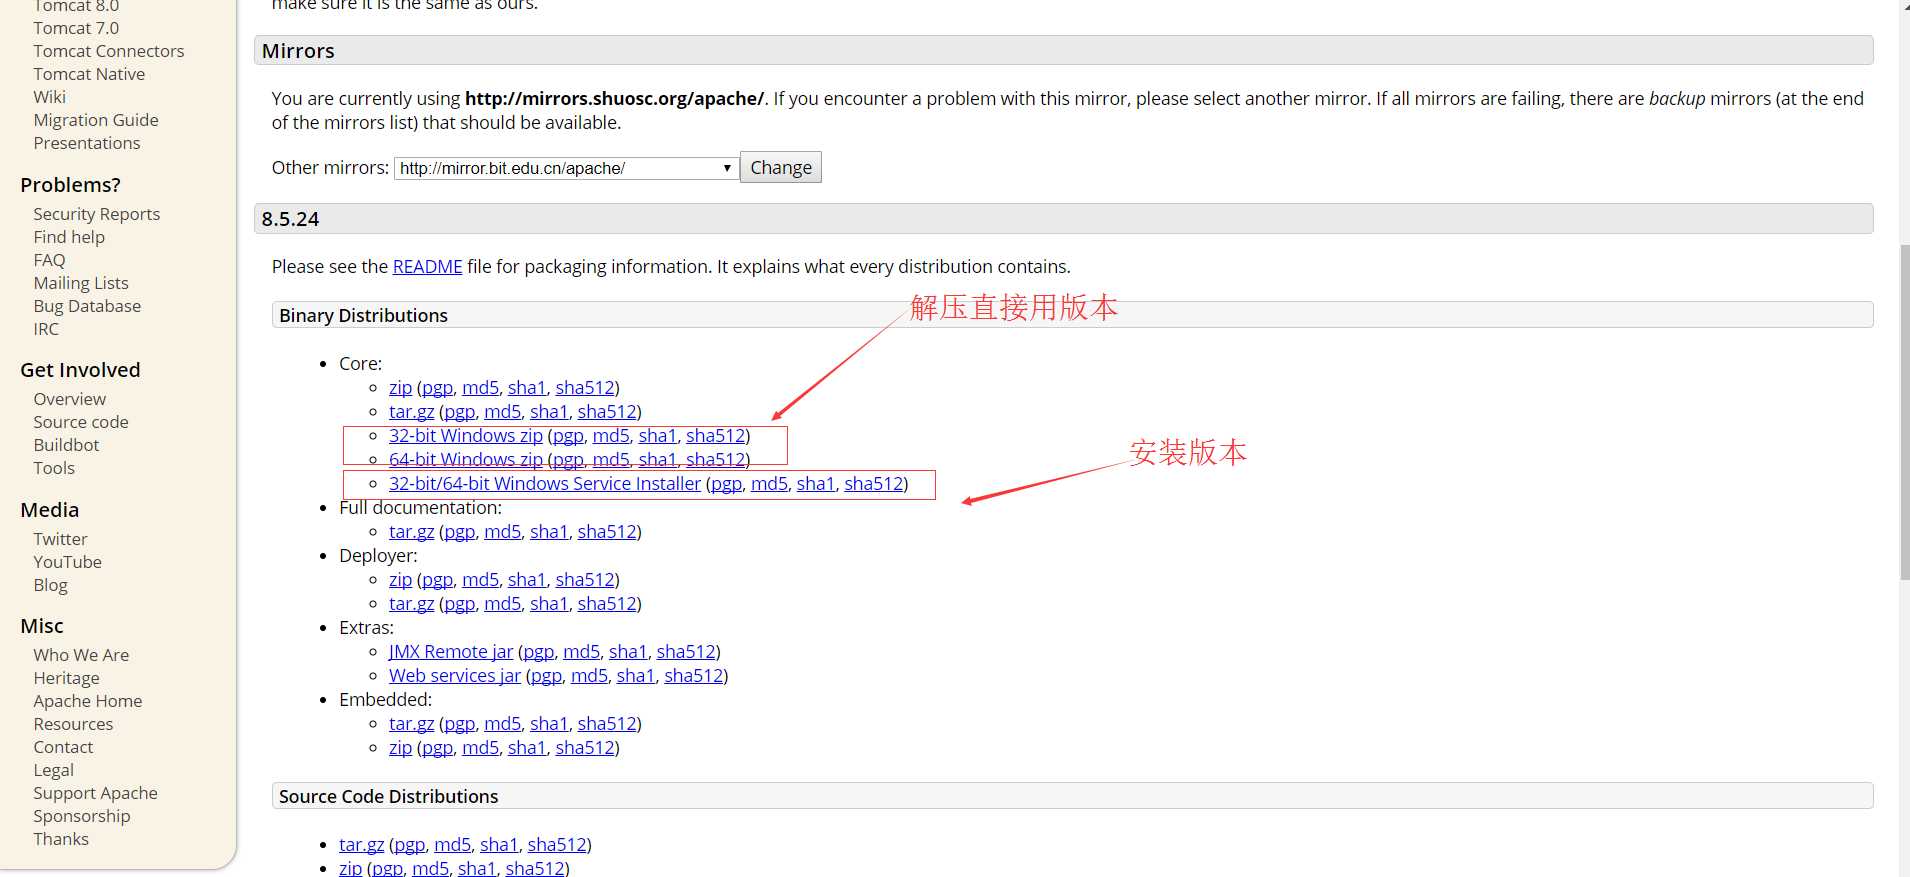Open Security Reports link
Screen dimensions: 1910x877
(97, 214)
